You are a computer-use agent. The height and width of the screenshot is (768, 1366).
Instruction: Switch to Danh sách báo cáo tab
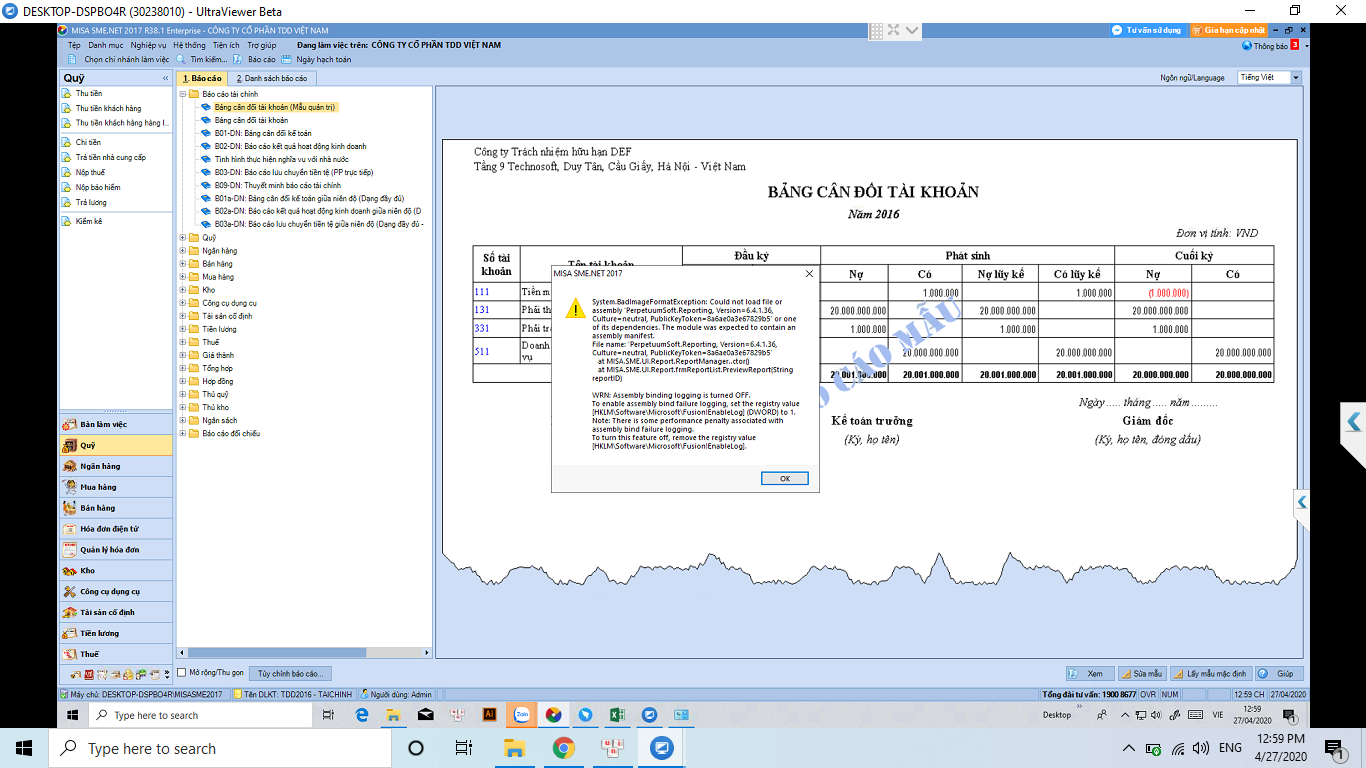tap(271, 78)
